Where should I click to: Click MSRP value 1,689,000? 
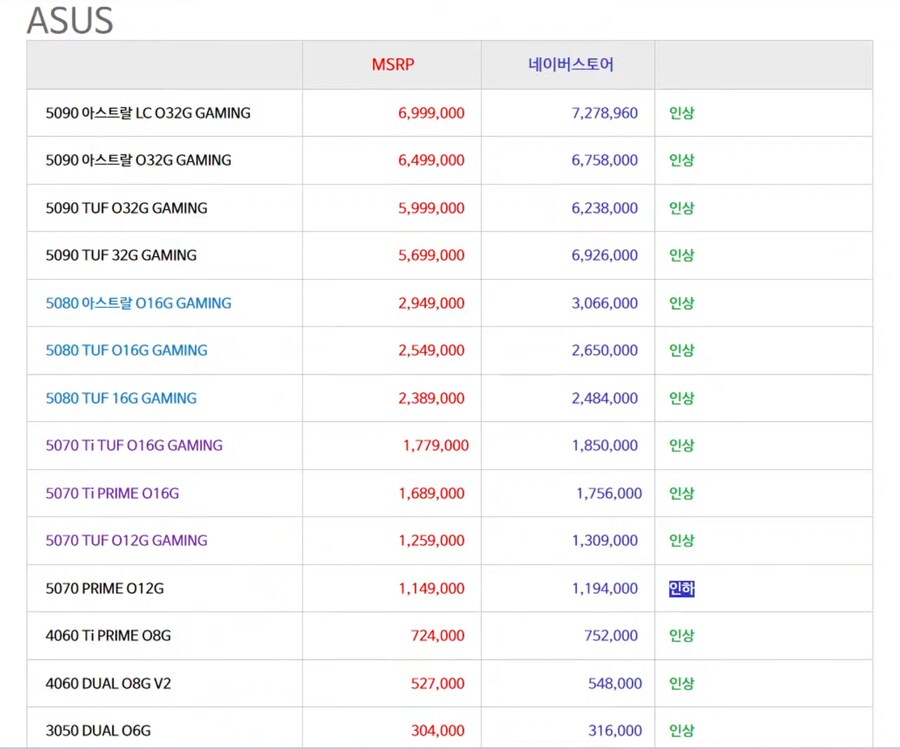(432, 493)
